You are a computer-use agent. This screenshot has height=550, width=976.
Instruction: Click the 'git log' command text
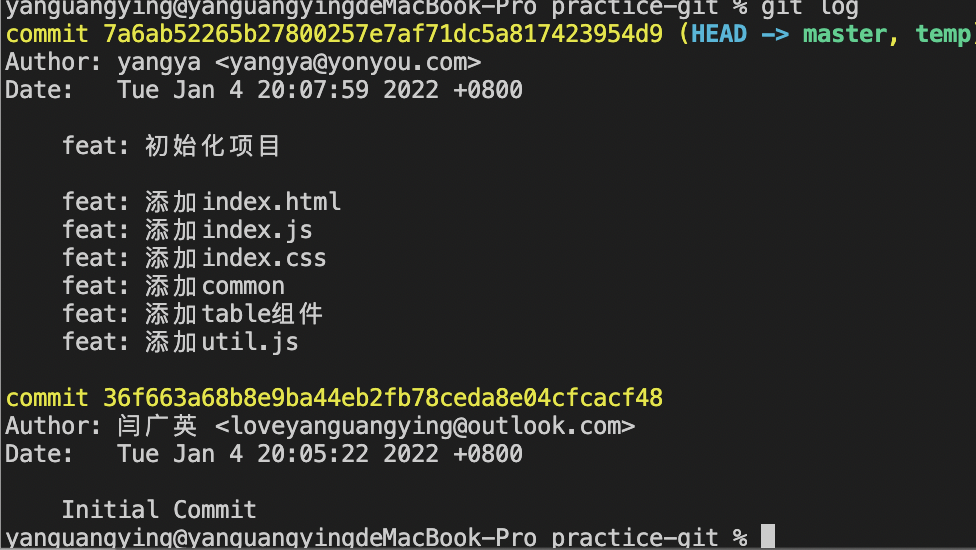tap(810, 9)
